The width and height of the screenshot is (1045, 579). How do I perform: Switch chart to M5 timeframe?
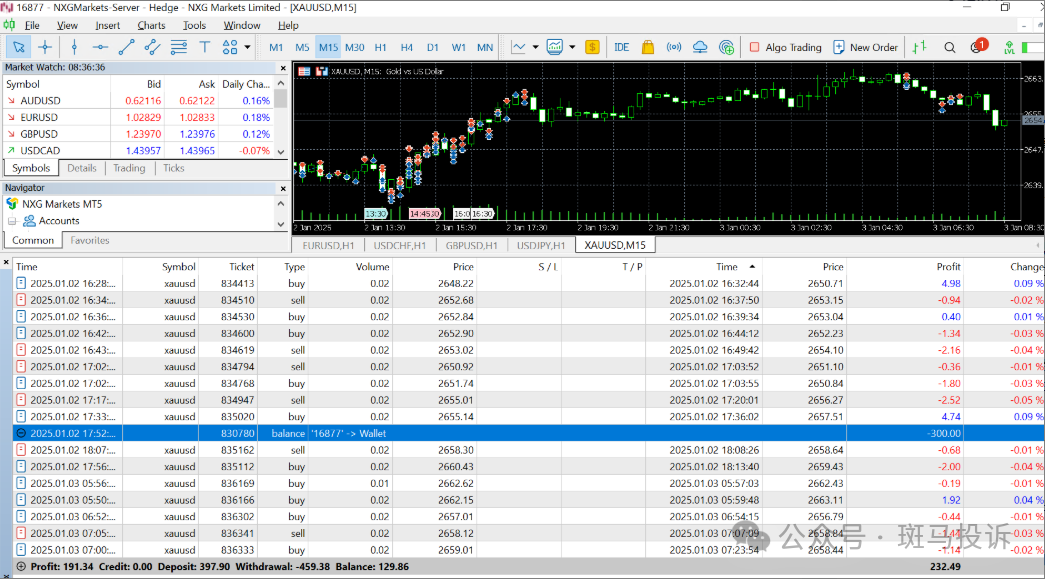302,47
